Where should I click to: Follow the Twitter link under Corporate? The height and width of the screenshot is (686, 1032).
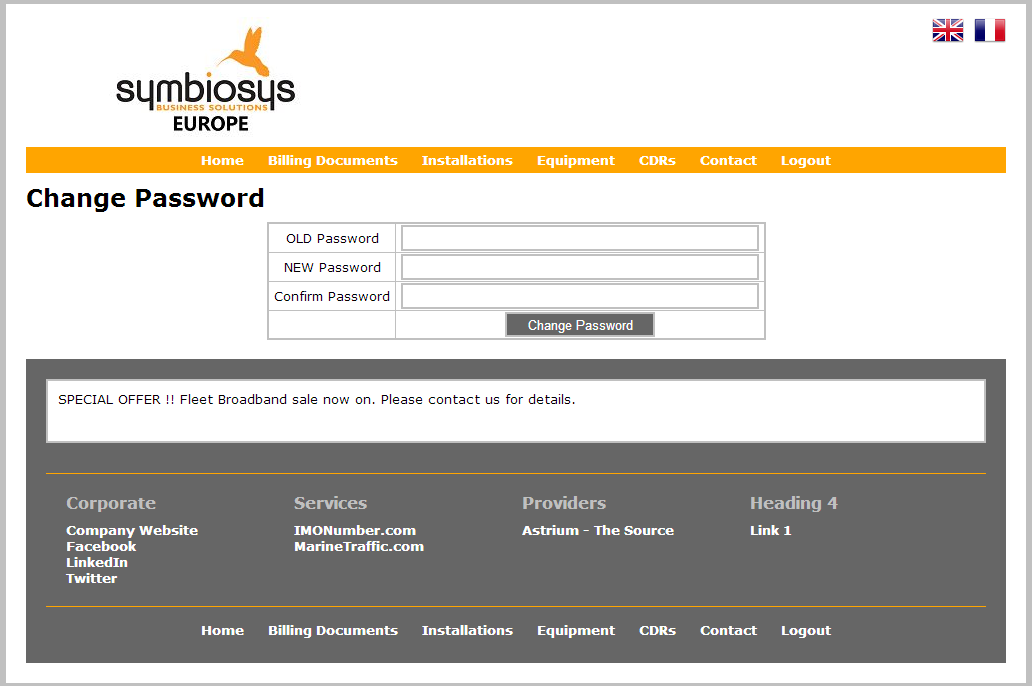pyautogui.click(x=92, y=579)
